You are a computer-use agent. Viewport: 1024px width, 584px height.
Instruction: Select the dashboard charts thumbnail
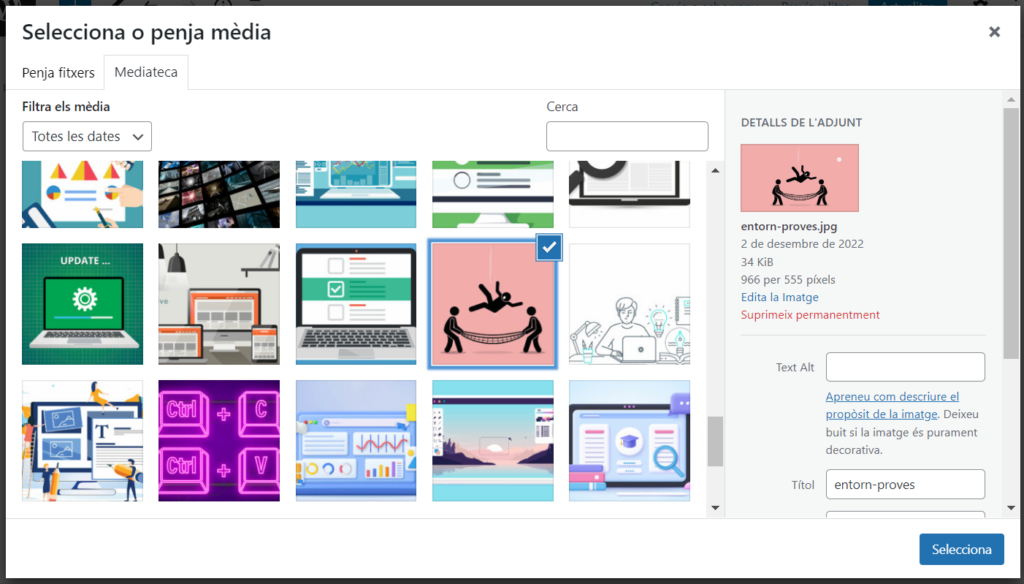pyautogui.click(x=356, y=440)
